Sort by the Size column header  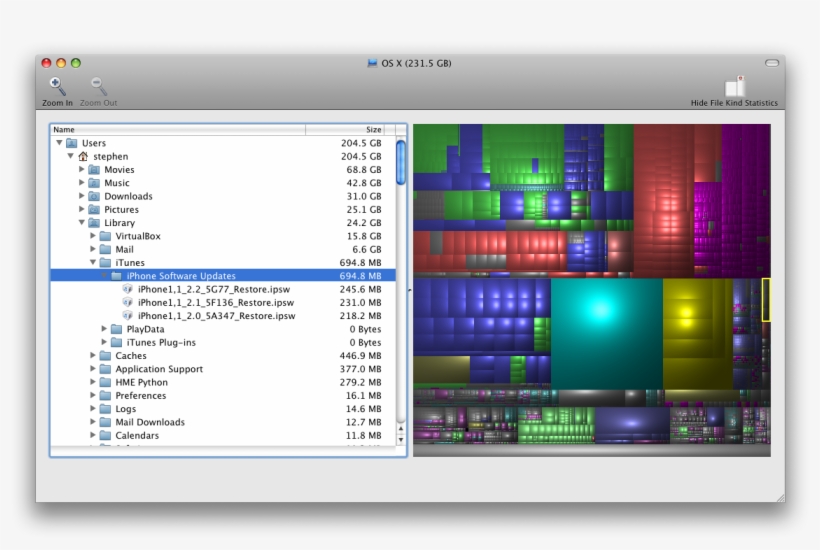click(x=345, y=130)
